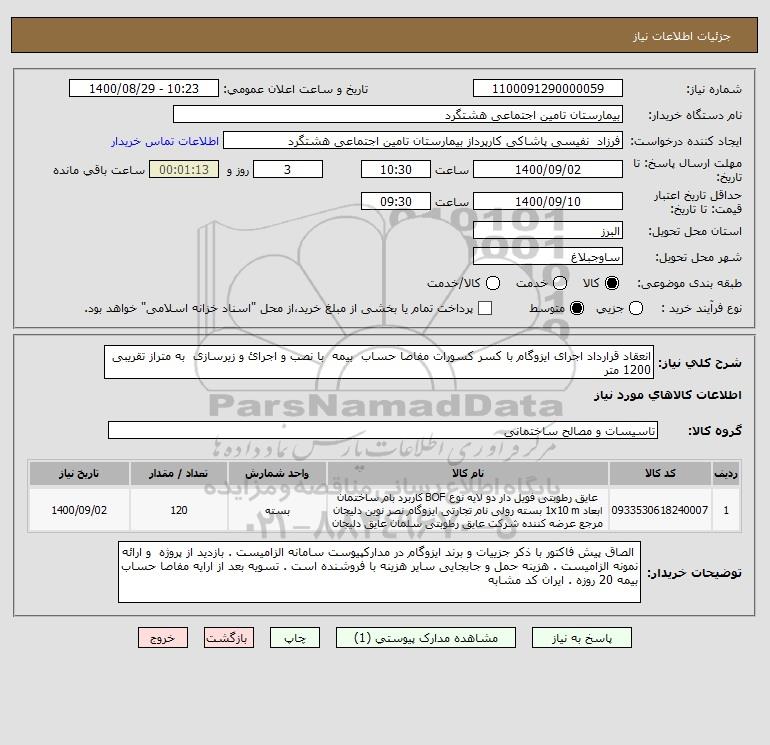Click the بازگشت back button
The height and width of the screenshot is (745, 770).
click(229, 638)
